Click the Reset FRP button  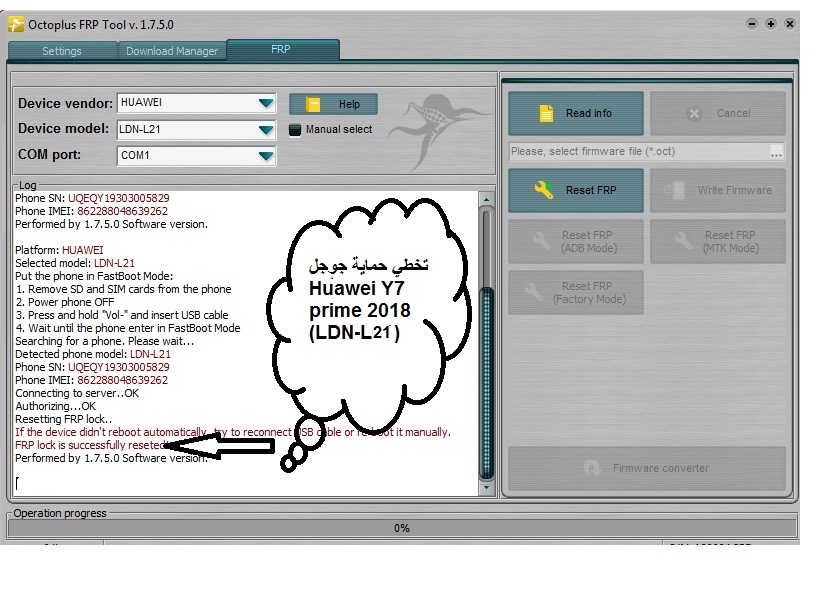[576, 190]
